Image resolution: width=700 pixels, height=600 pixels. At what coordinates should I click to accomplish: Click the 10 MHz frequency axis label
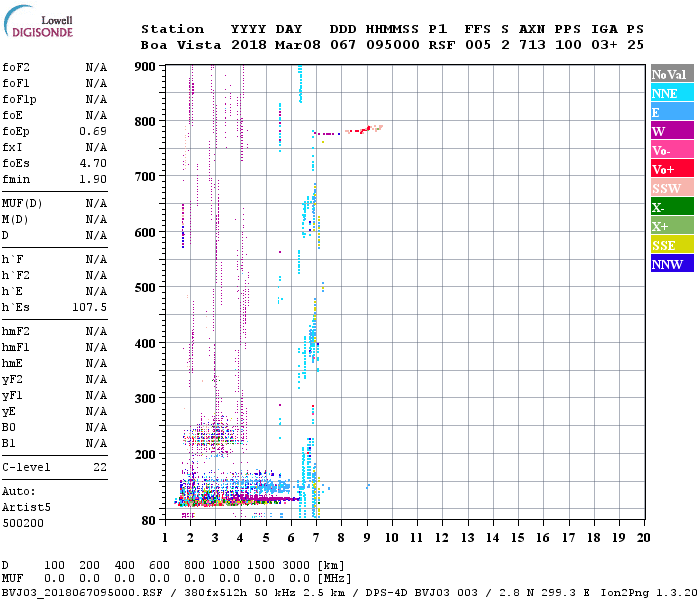[x=392, y=538]
